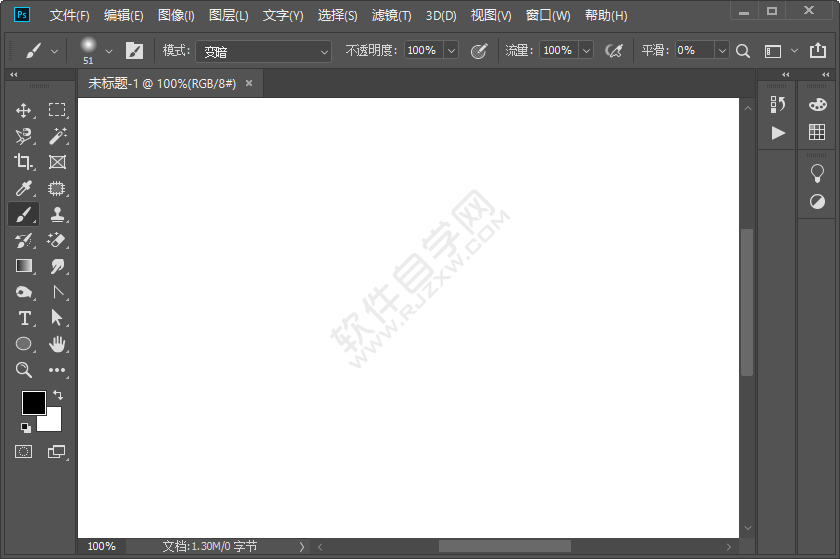Open the Color palette panel
This screenshot has width=840, height=559.
818,105
